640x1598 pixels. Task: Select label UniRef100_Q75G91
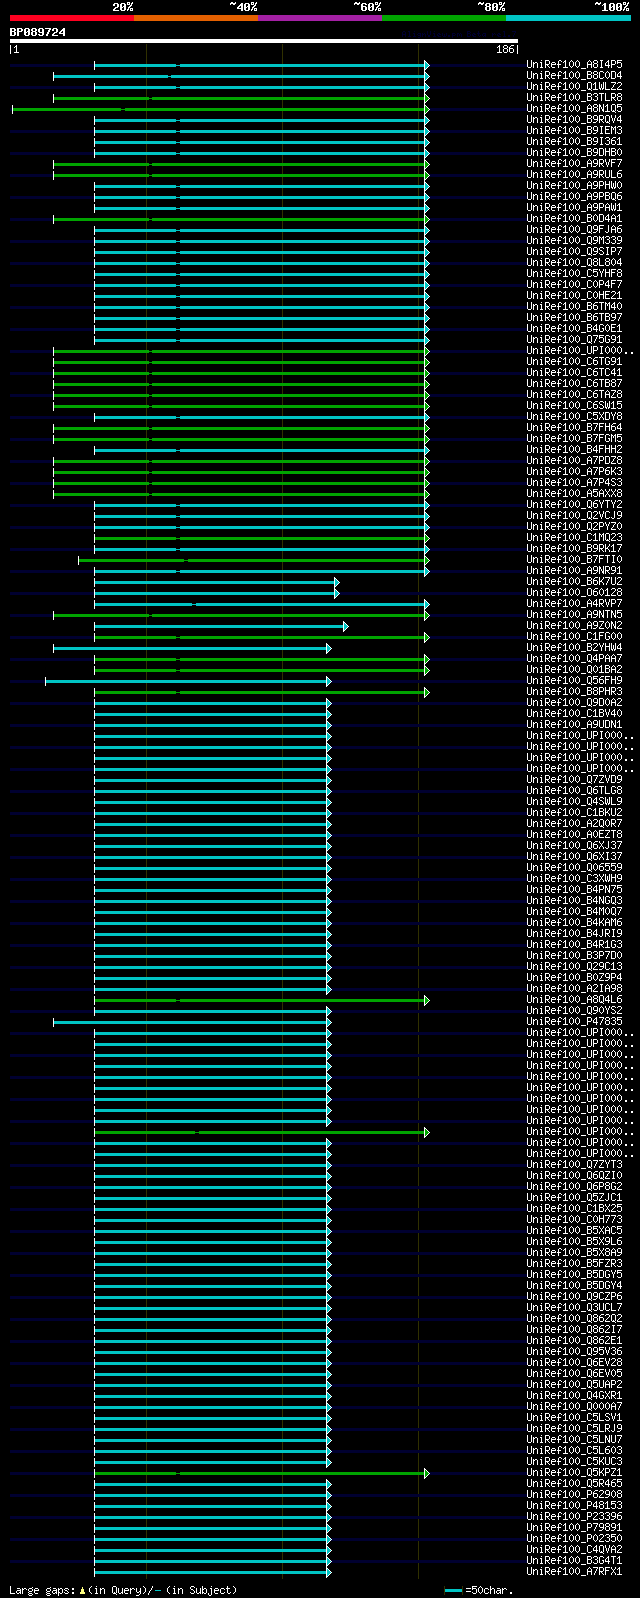[574, 339]
